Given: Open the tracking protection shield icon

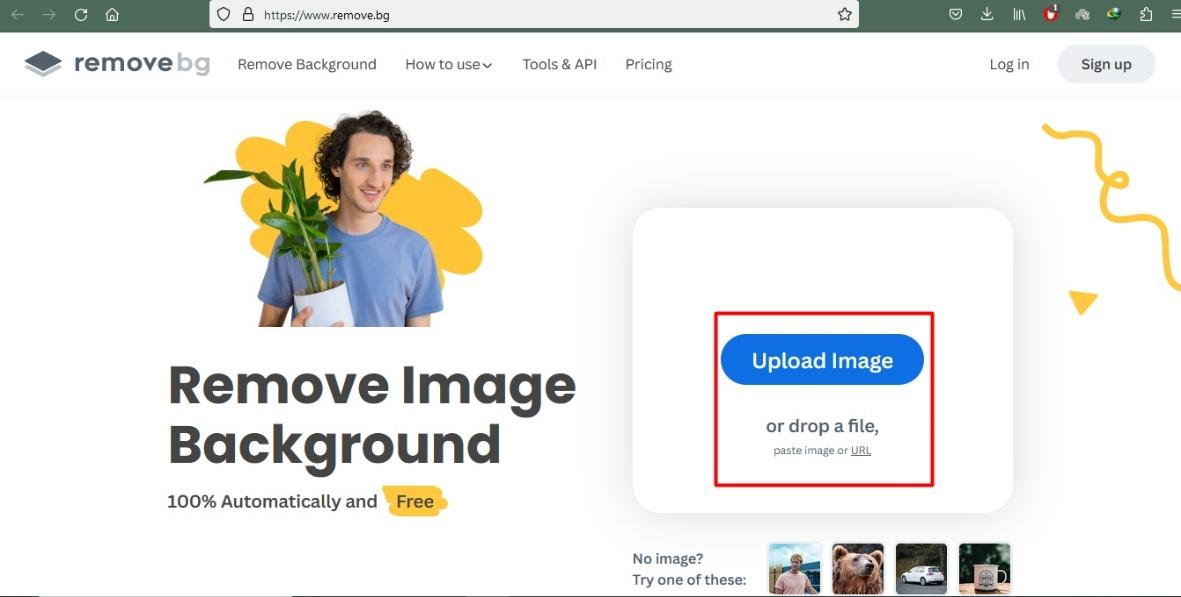Looking at the screenshot, I should tap(223, 14).
